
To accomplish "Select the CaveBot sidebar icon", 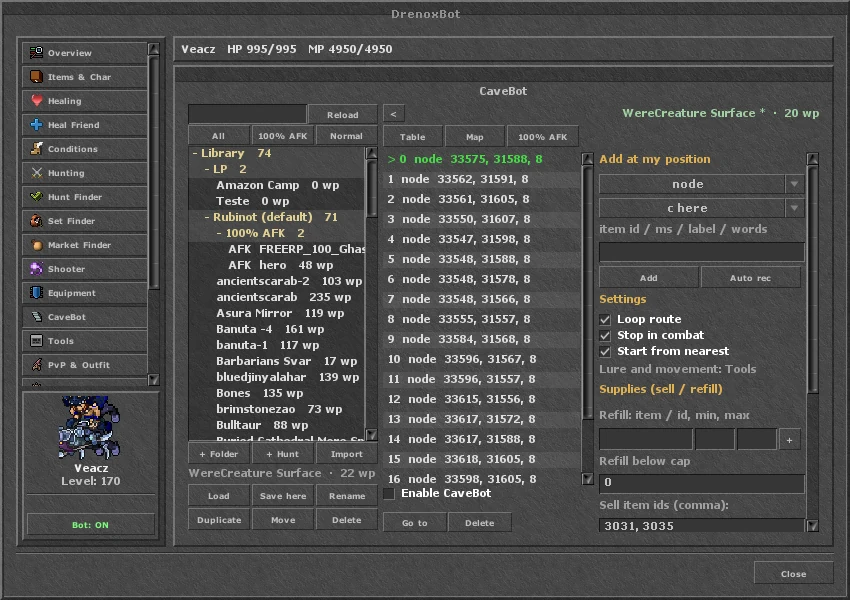I will 36,317.
